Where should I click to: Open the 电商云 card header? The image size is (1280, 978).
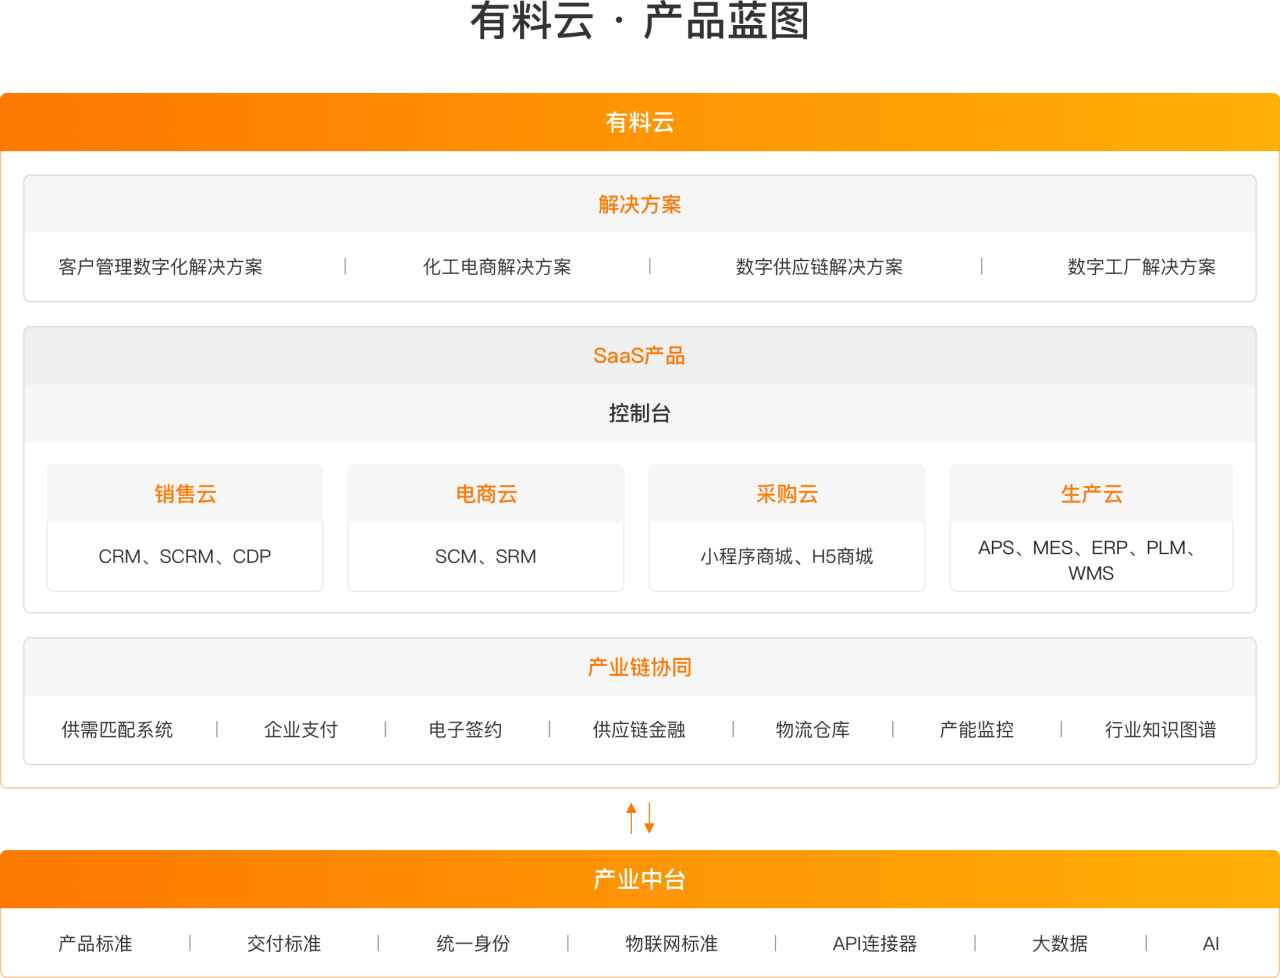coord(486,493)
